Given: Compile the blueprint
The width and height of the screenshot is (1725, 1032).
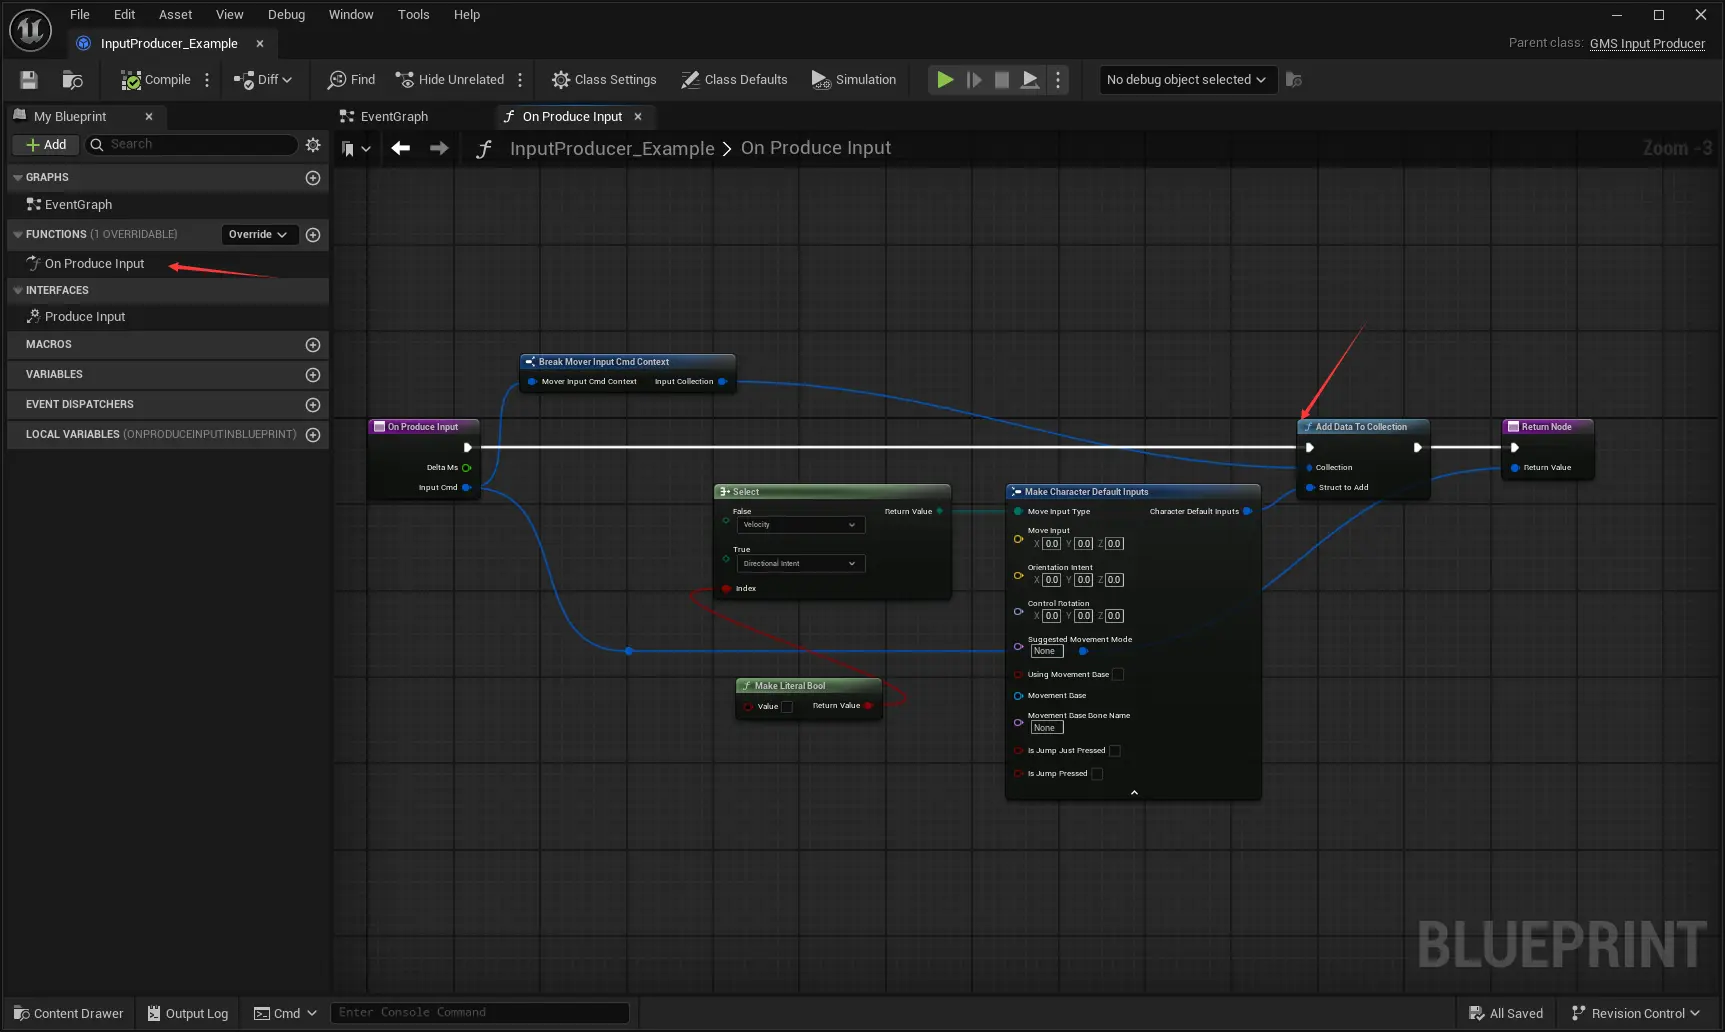Looking at the screenshot, I should [156, 80].
